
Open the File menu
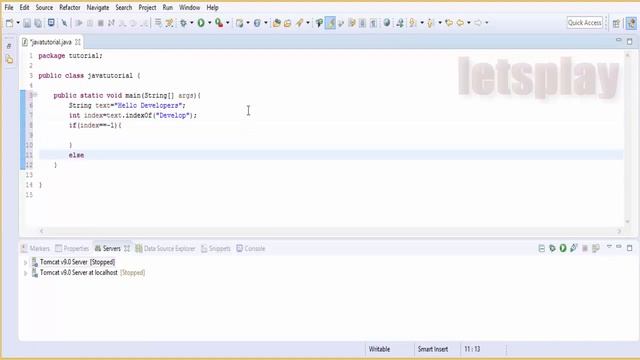[9, 7]
